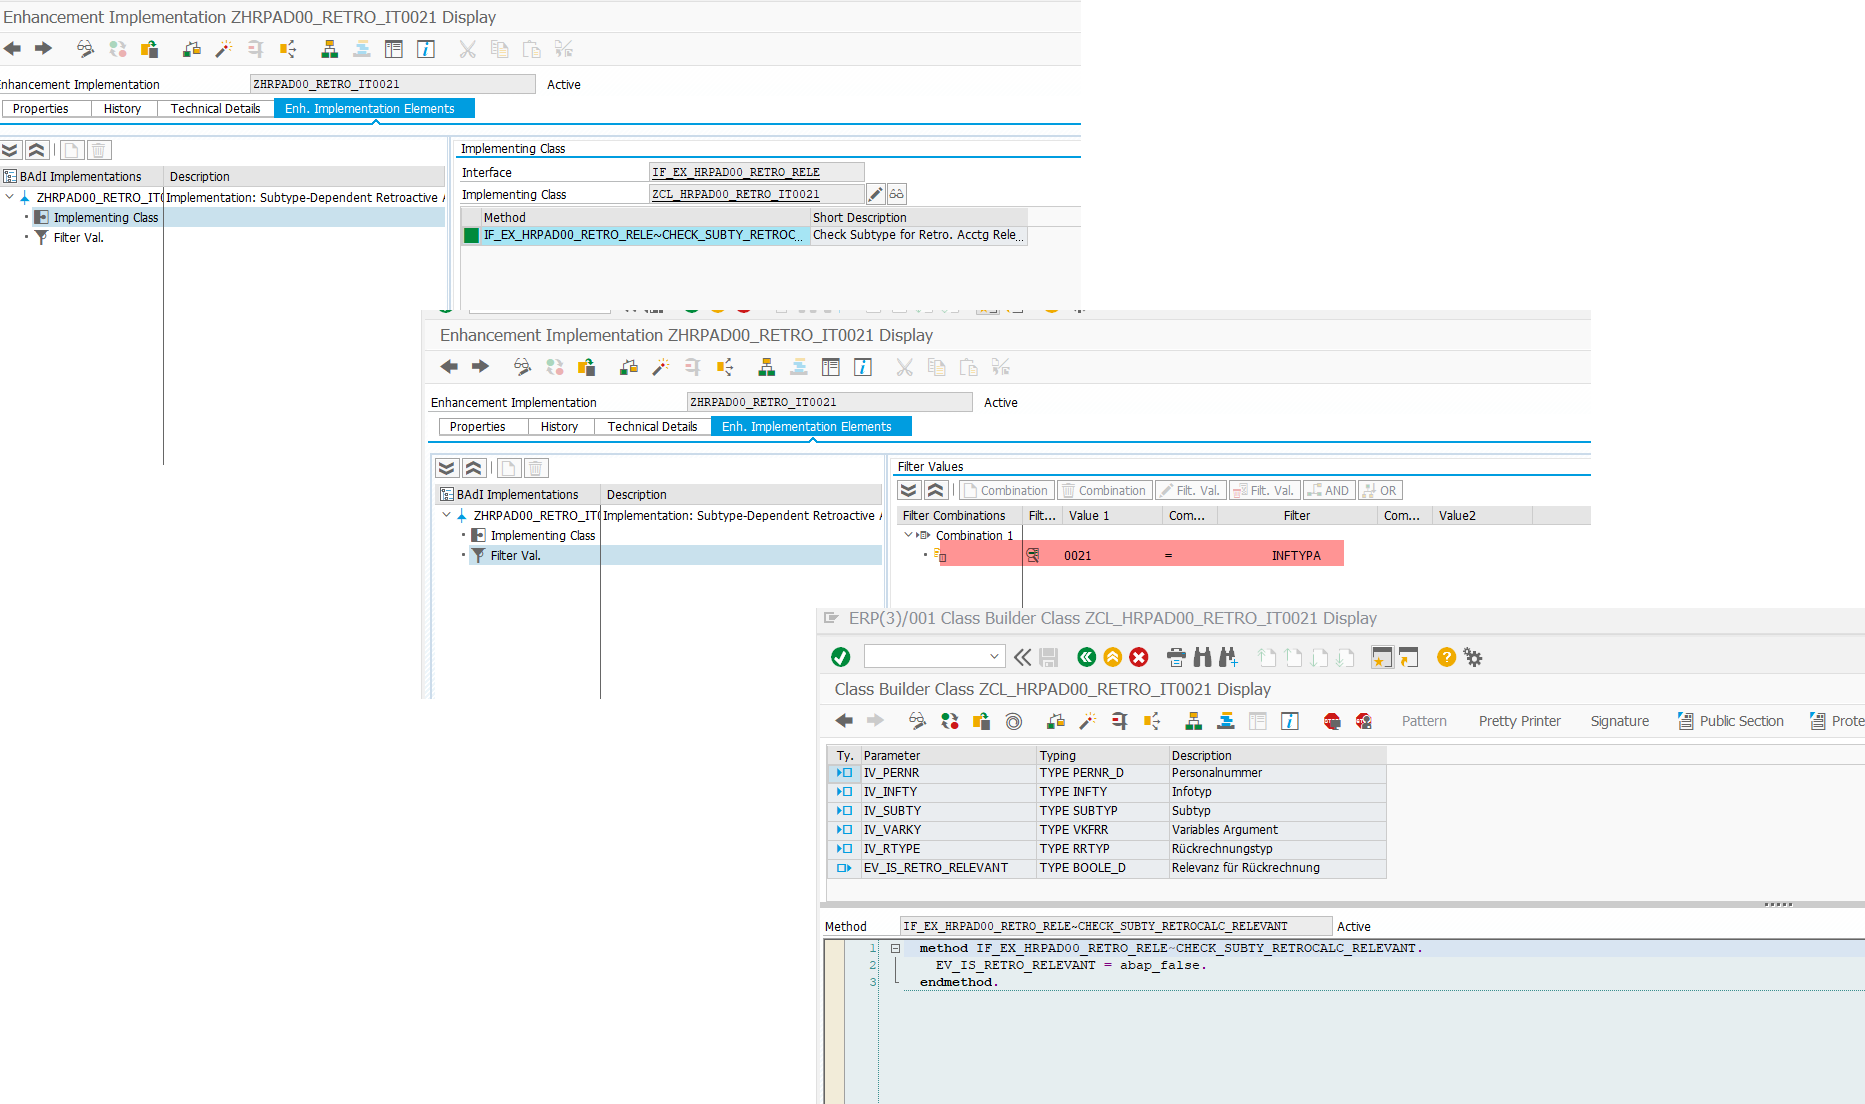
Task: Click the red Cancel icon in Class Builder
Action: 1139,657
